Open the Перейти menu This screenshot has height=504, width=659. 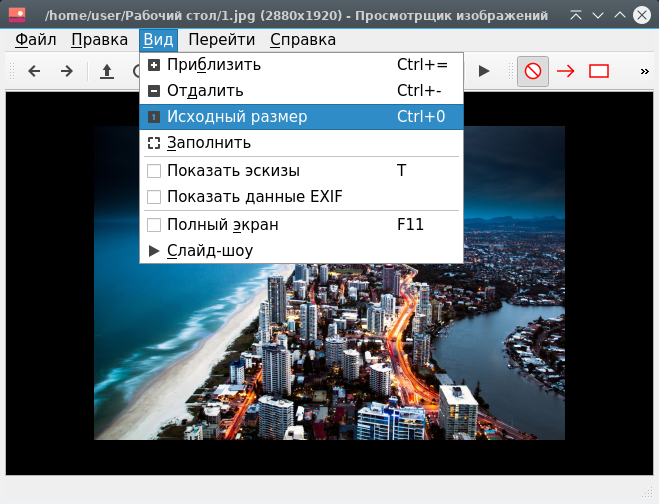click(x=220, y=40)
